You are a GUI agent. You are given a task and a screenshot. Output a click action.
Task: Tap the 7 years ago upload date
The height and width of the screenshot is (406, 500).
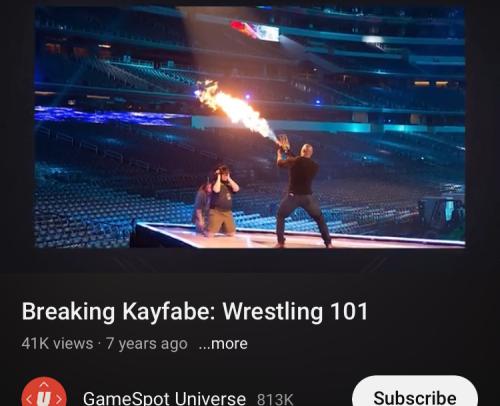pos(147,344)
